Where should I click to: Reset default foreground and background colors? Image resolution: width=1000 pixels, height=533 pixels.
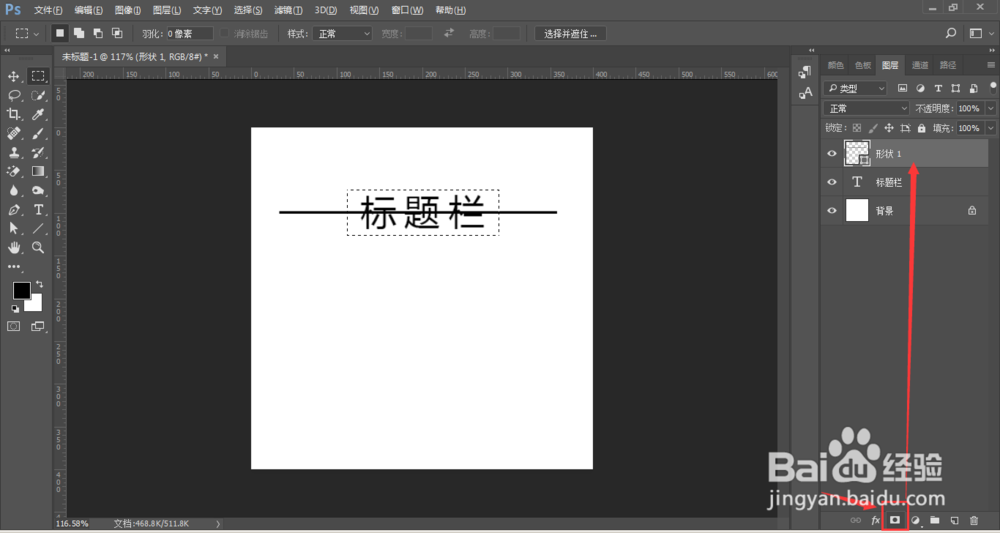pyautogui.click(x=15, y=309)
